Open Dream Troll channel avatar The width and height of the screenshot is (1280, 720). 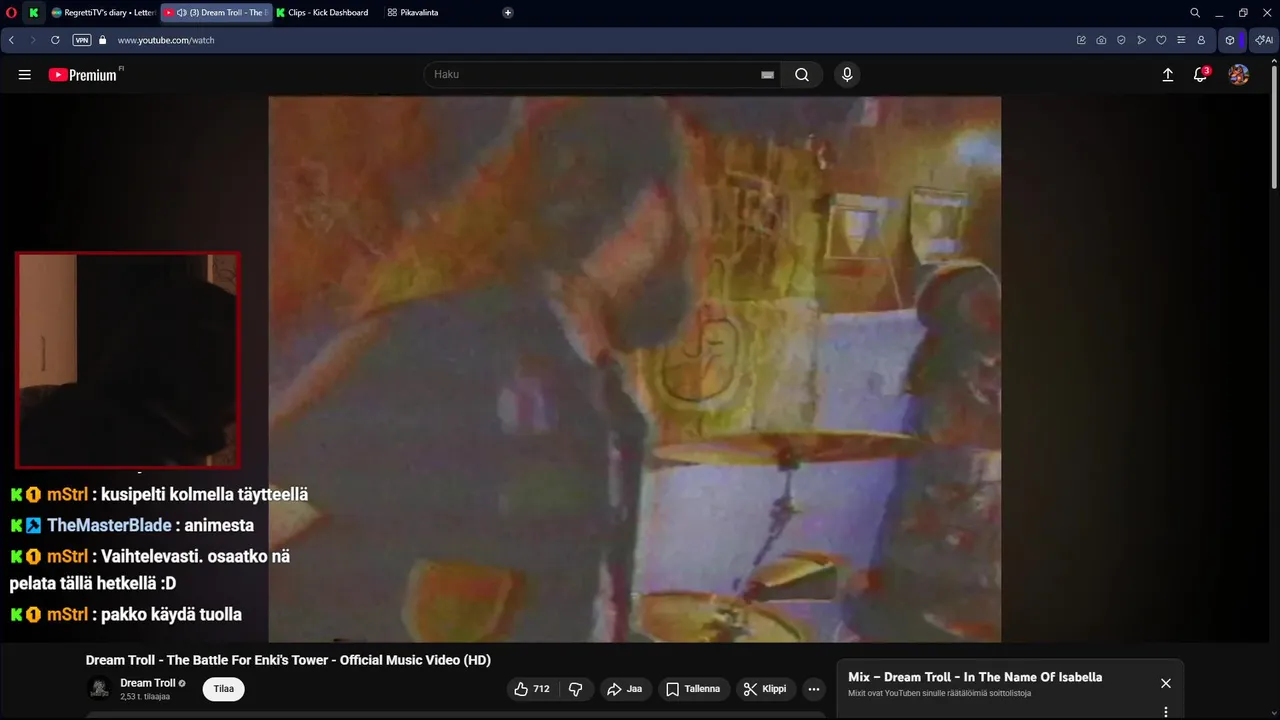pos(99,688)
